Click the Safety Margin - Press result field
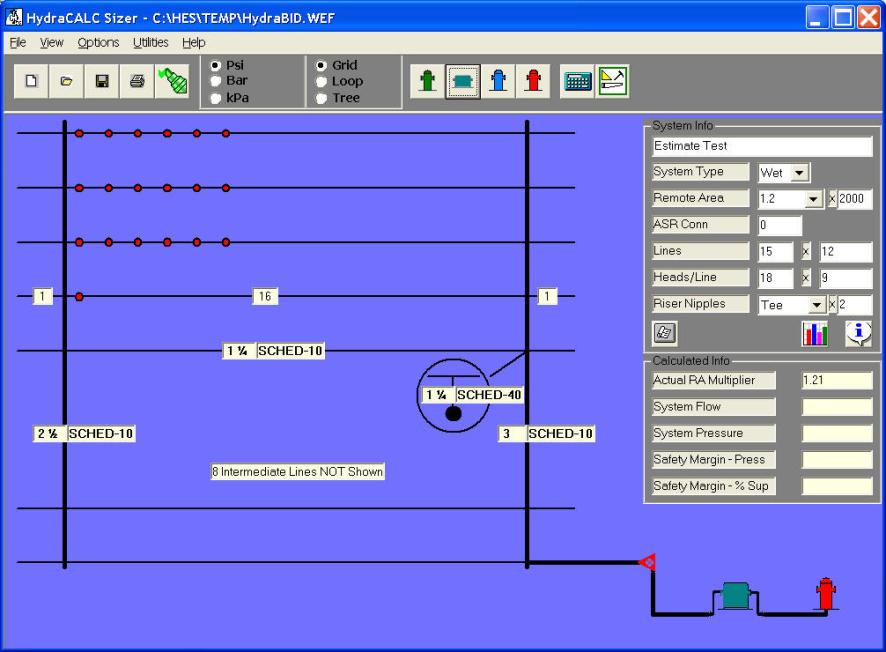This screenshot has width=886, height=652. [x=837, y=460]
